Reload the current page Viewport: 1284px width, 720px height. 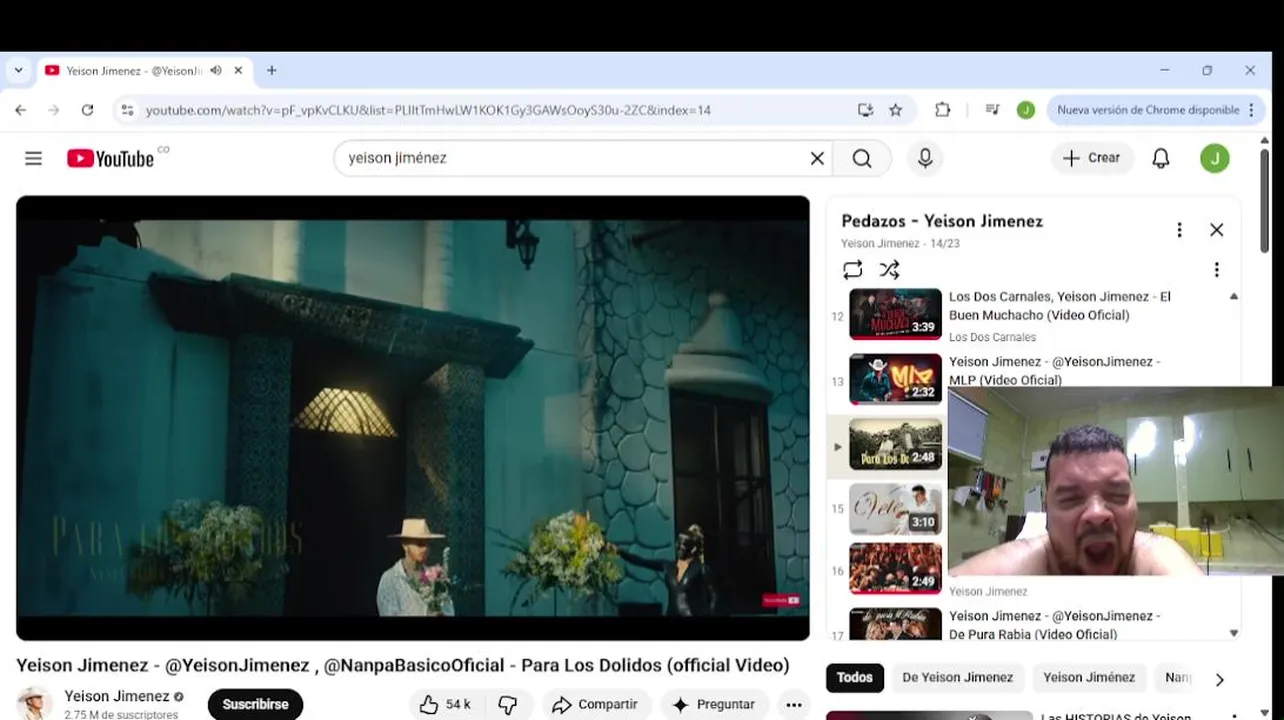tap(87, 110)
